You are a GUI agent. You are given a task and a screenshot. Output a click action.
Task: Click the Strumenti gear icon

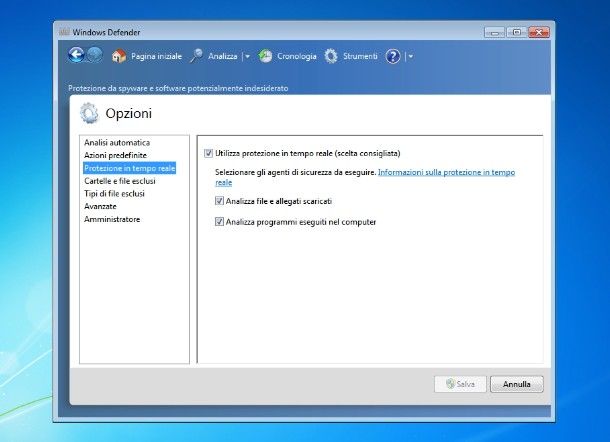(x=331, y=56)
